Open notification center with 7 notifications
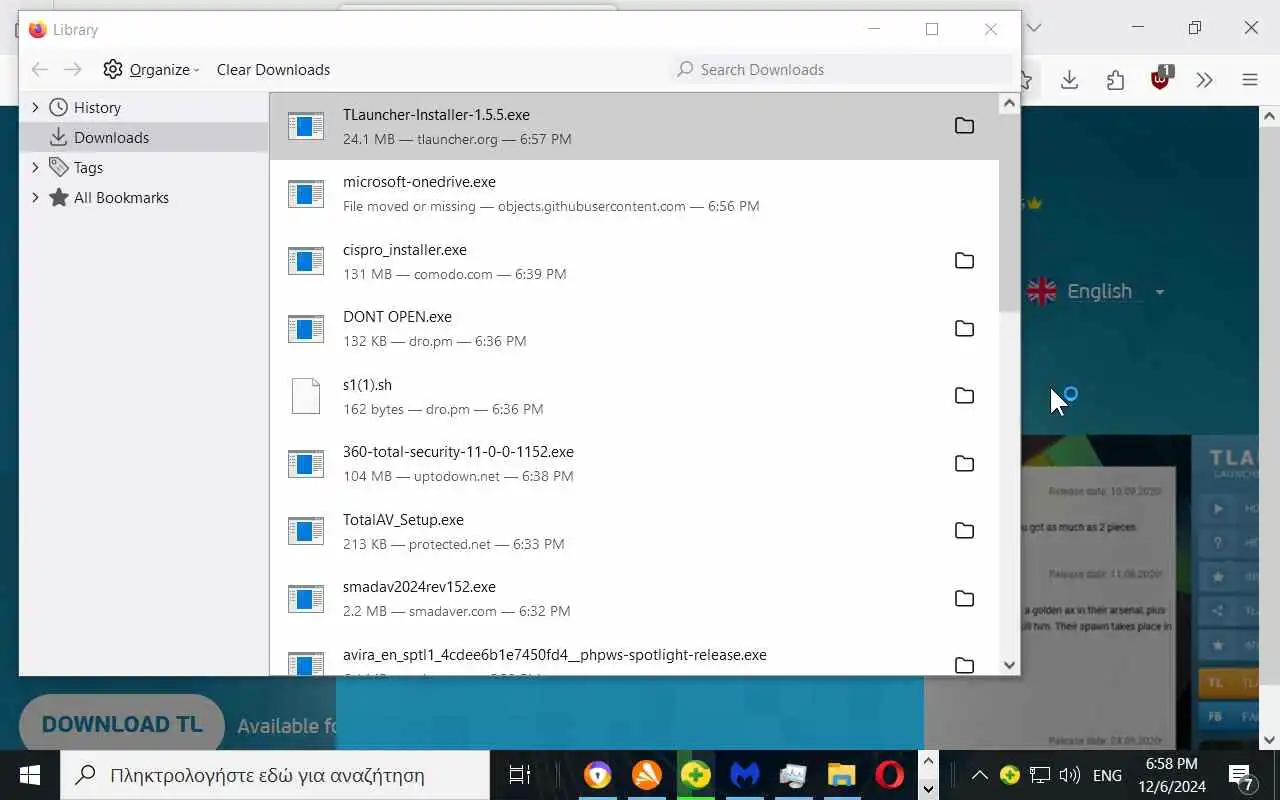Screen dimensions: 1280x800 tap(1241, 775)
